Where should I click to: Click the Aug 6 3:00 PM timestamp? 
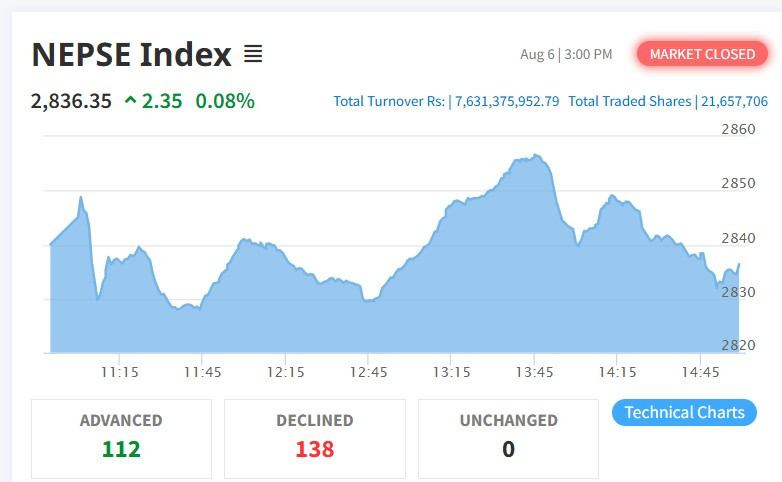pyautogui.click(x=566, y=54)
